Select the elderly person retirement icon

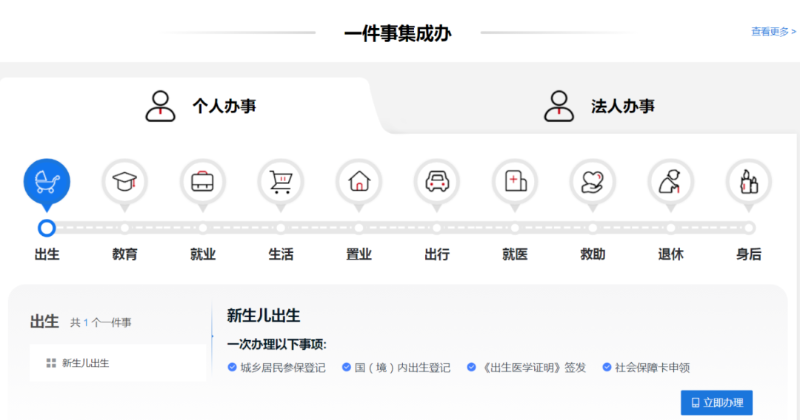(x=671, y=182)
